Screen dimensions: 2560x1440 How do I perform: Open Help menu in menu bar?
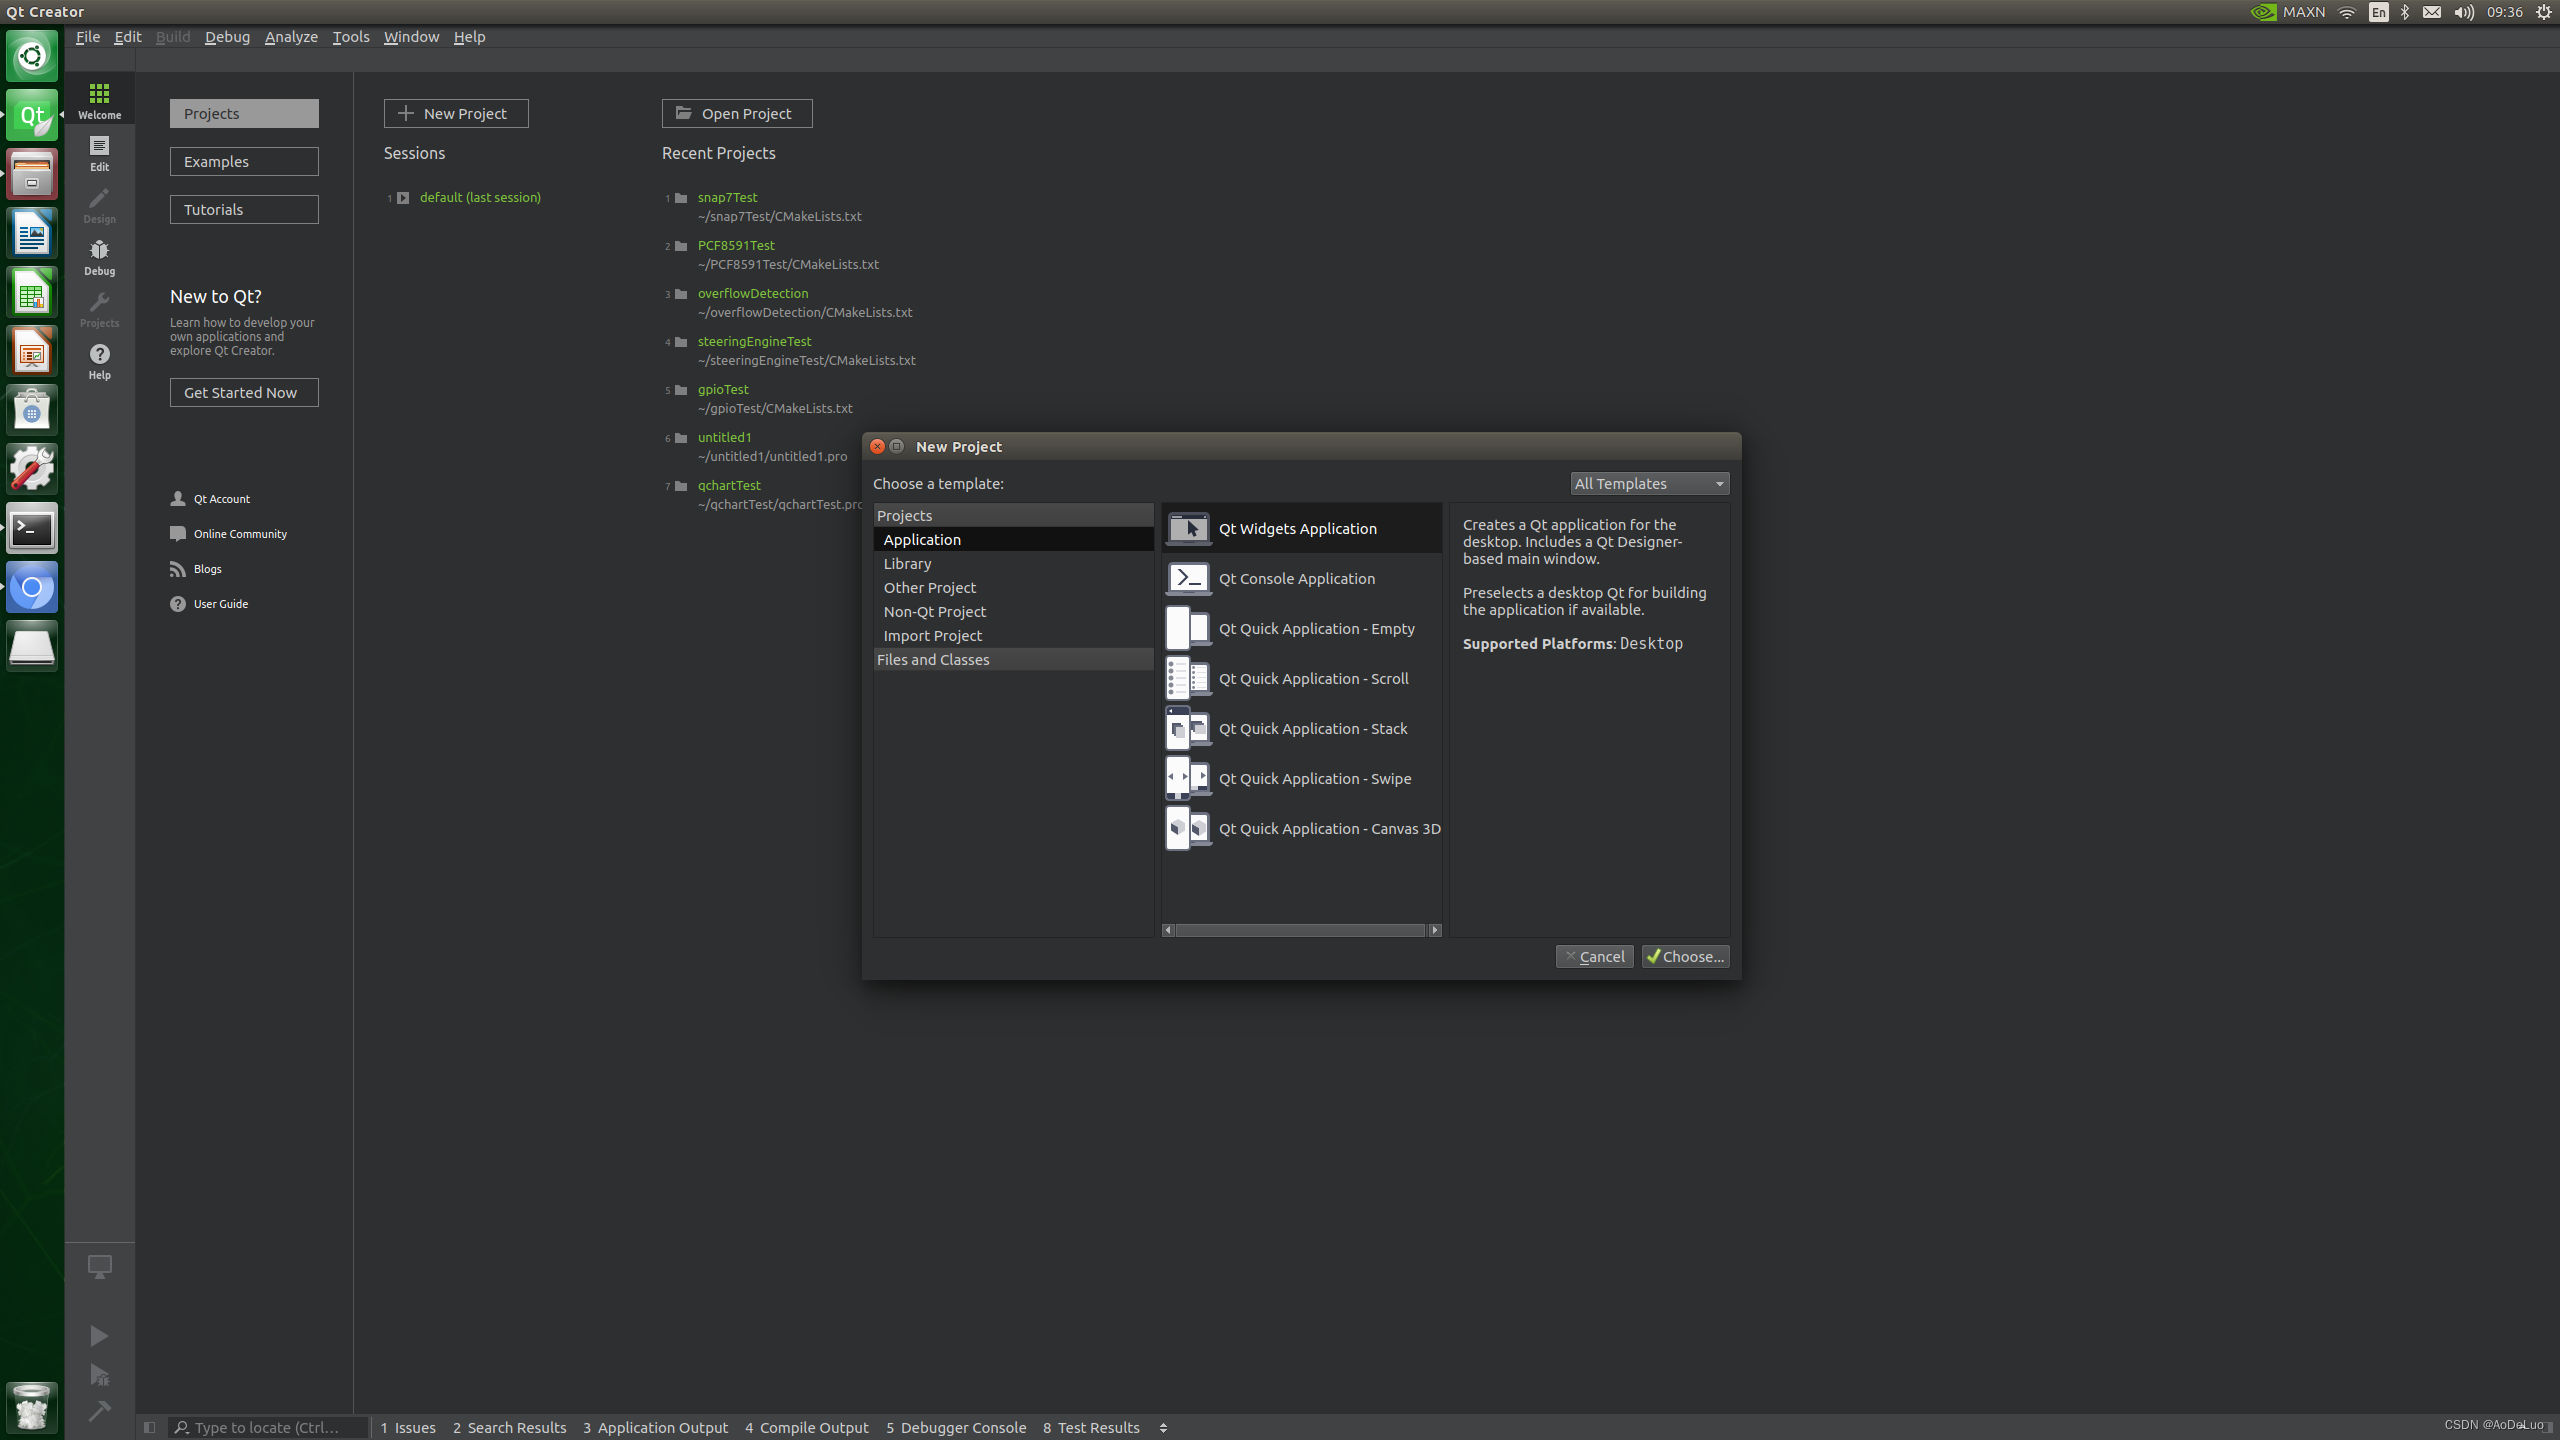[469, 36]
